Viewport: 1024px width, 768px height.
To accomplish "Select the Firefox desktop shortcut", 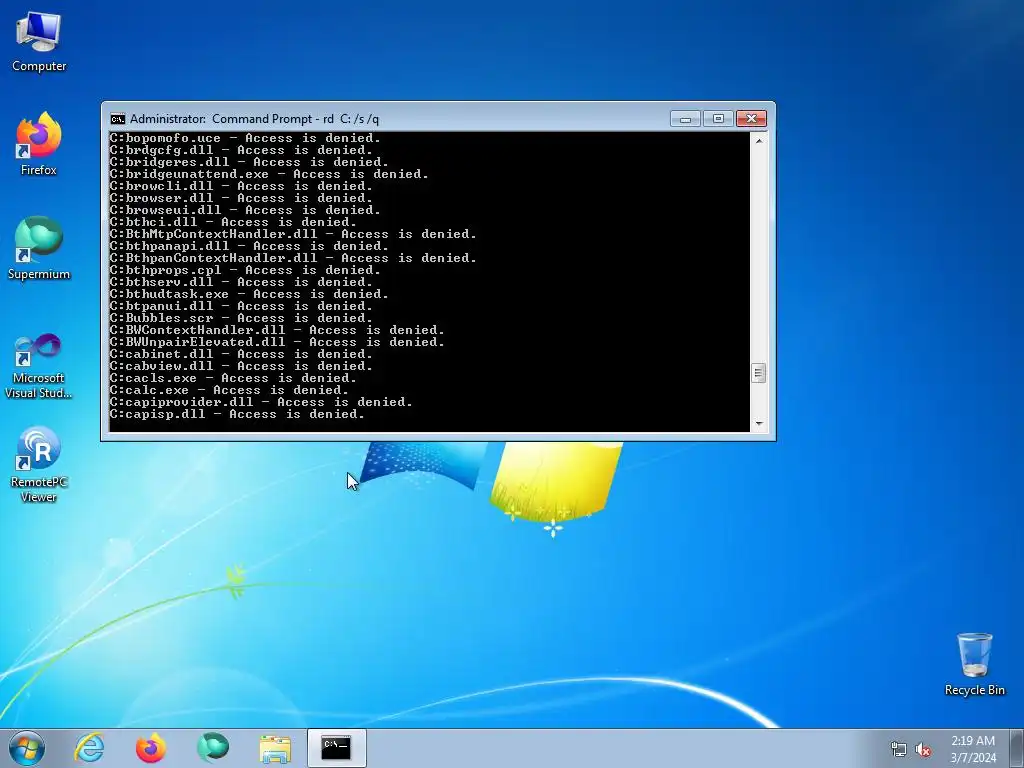I will (x=39, y=144).
